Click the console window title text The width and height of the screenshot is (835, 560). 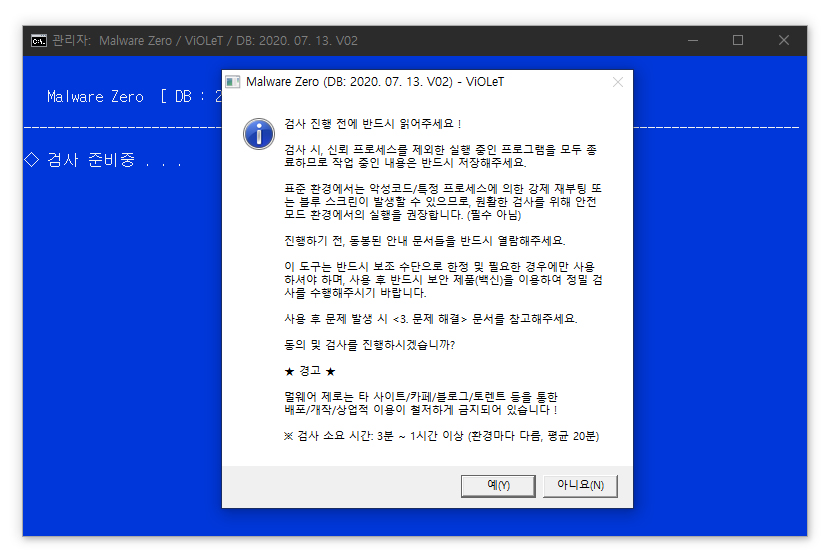pyautogui.click(x=205, y=40)
